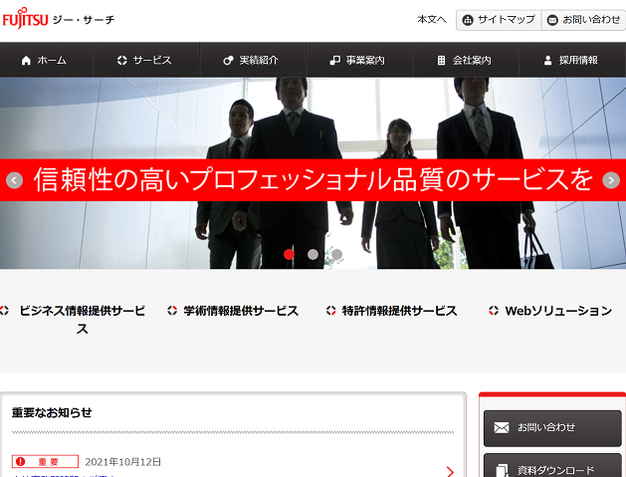Click the 重要なお知らせ heading

pos(52,412)
